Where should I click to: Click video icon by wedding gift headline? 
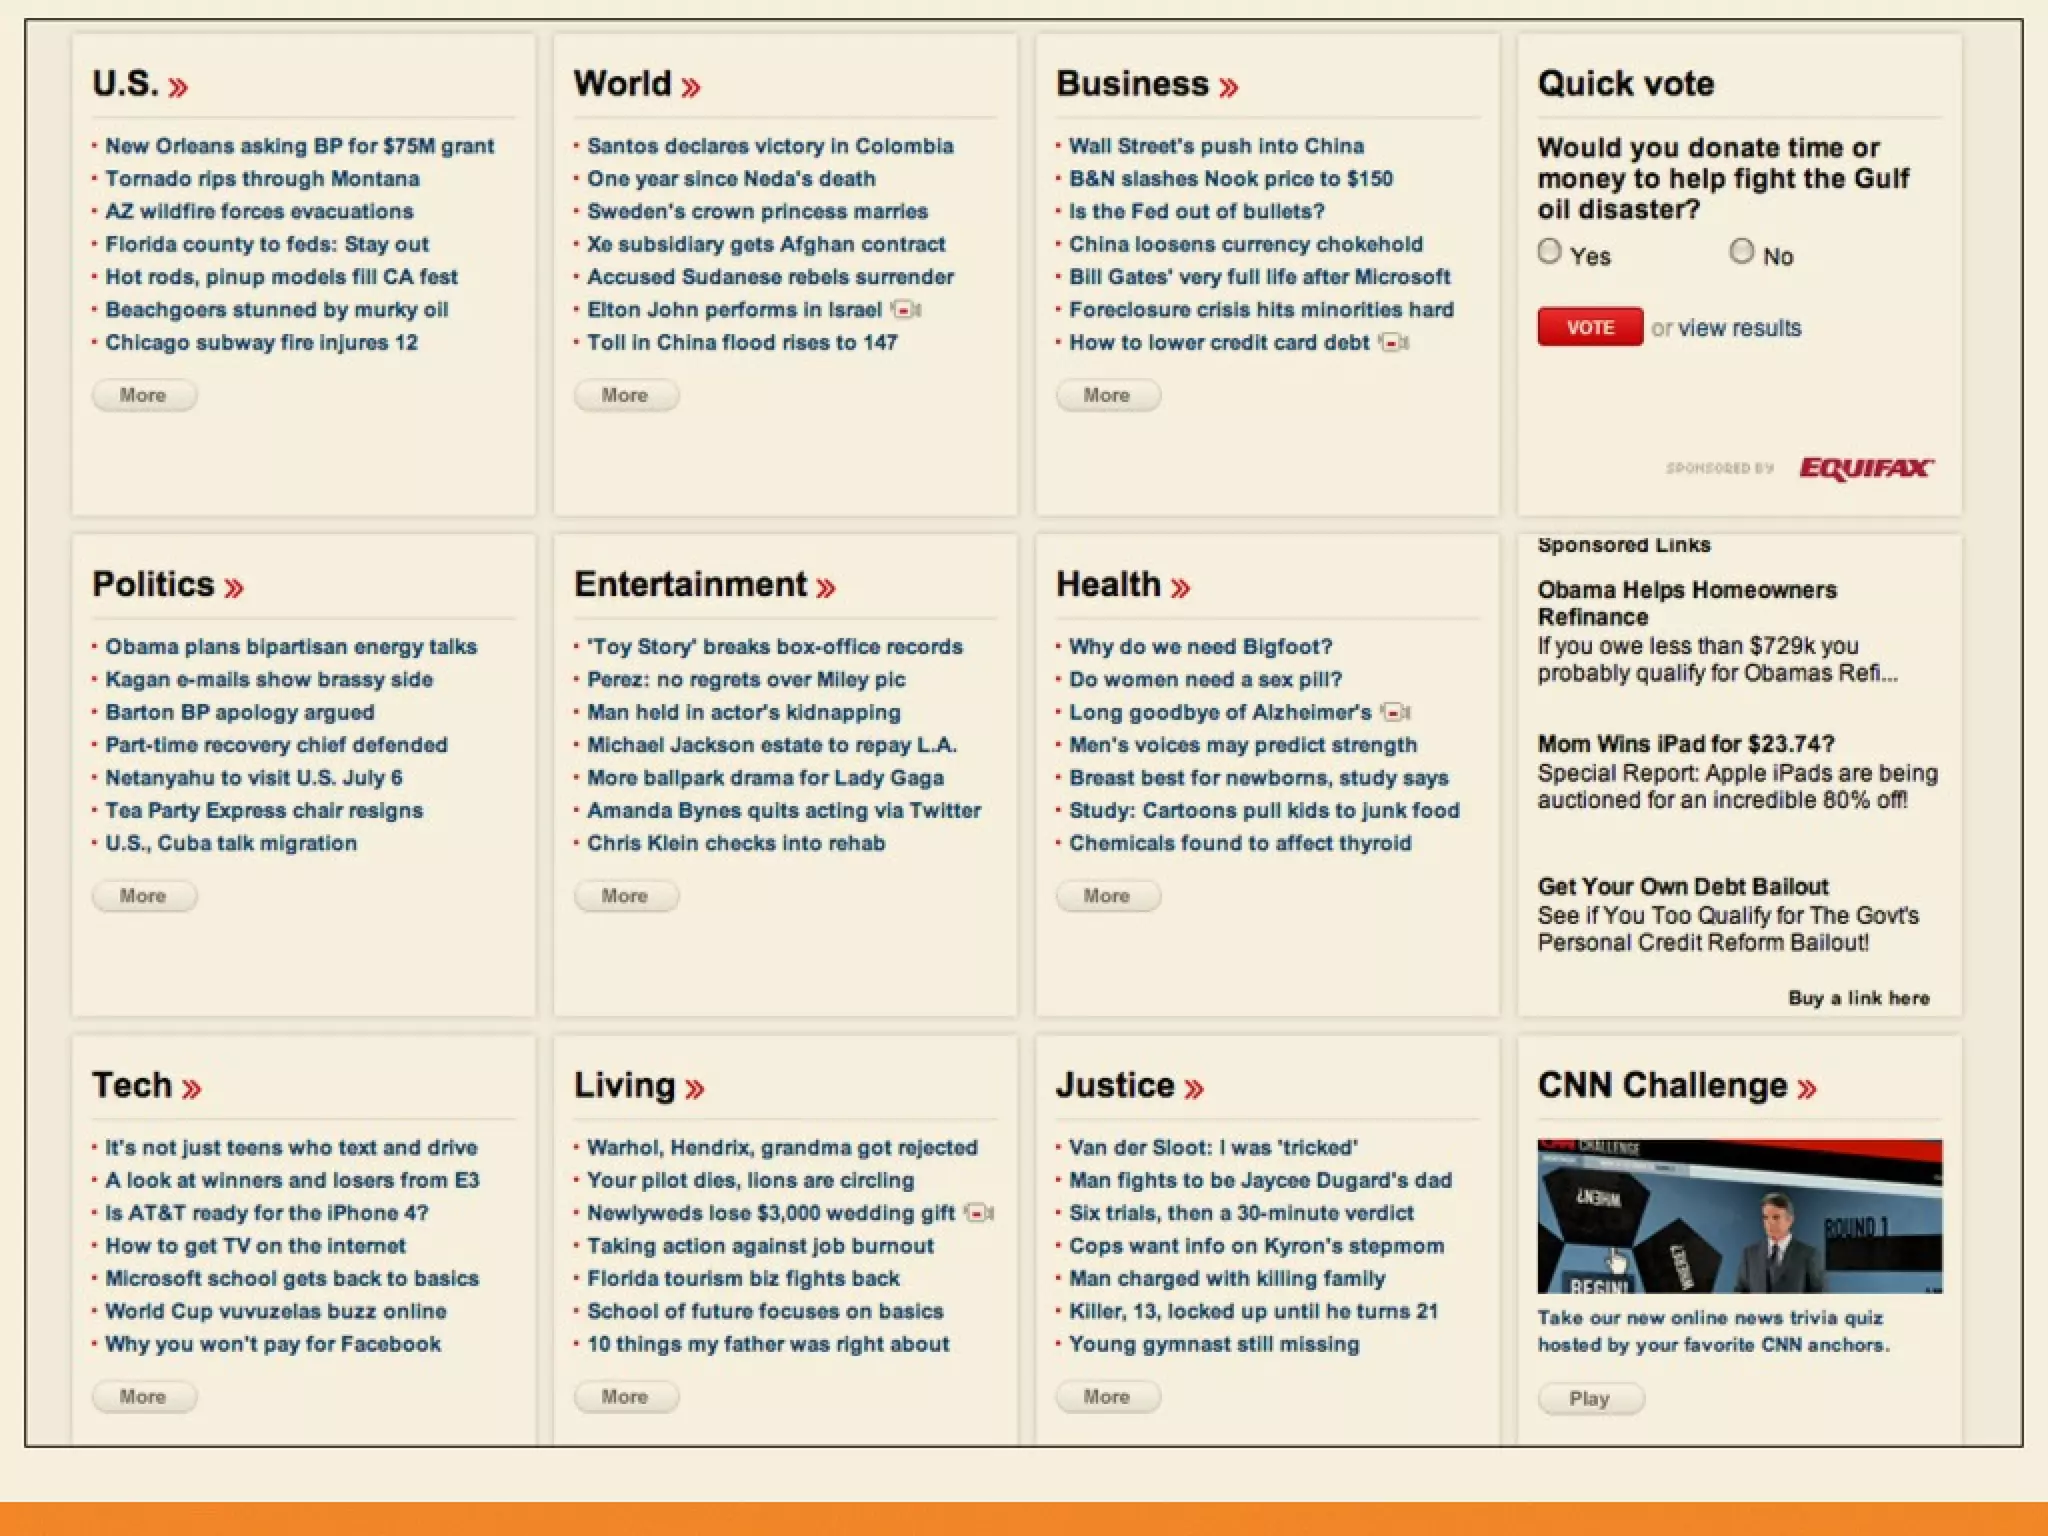(979, 1213)
